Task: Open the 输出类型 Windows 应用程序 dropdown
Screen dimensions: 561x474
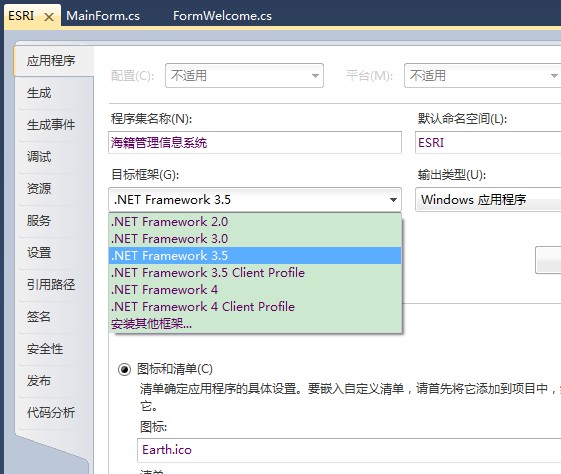Action: [x=488, y=200]
